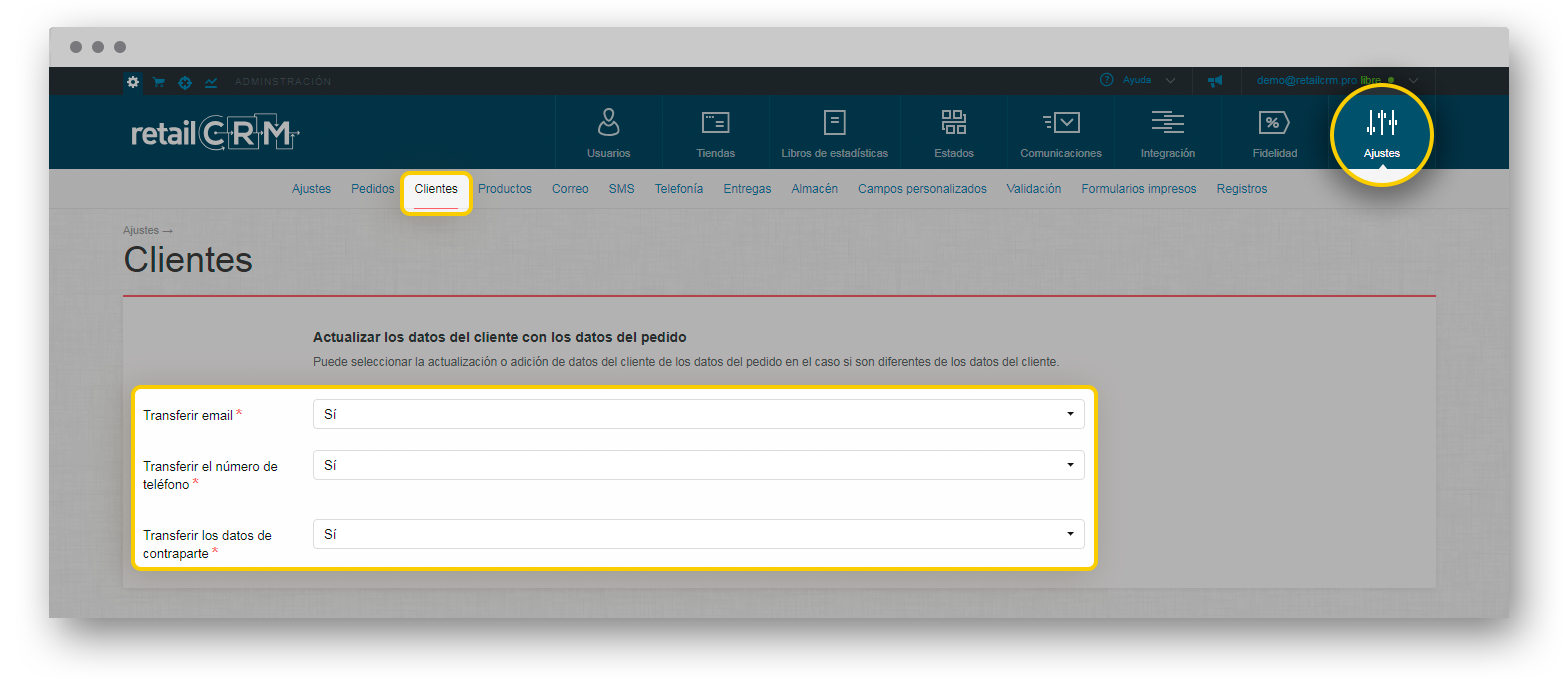Screen dimensions: 1563x679
Task: Select the Clientes tab
Action: pos(436,189)
